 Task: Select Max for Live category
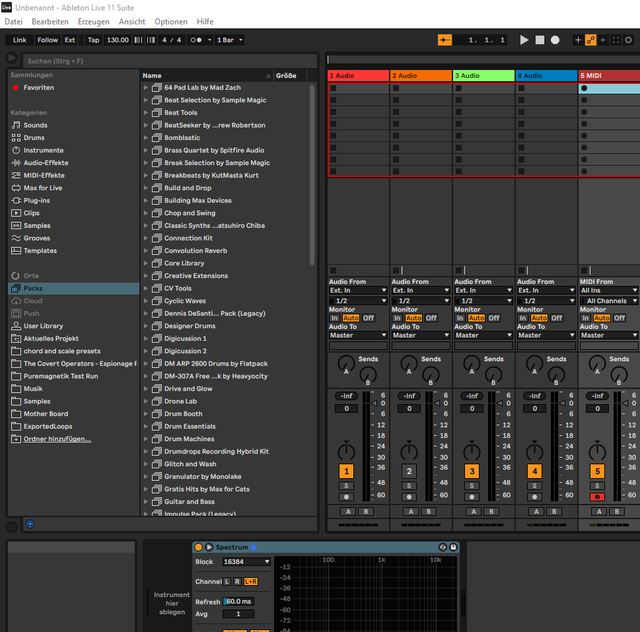pyautogui.click(x=42, y=188)
